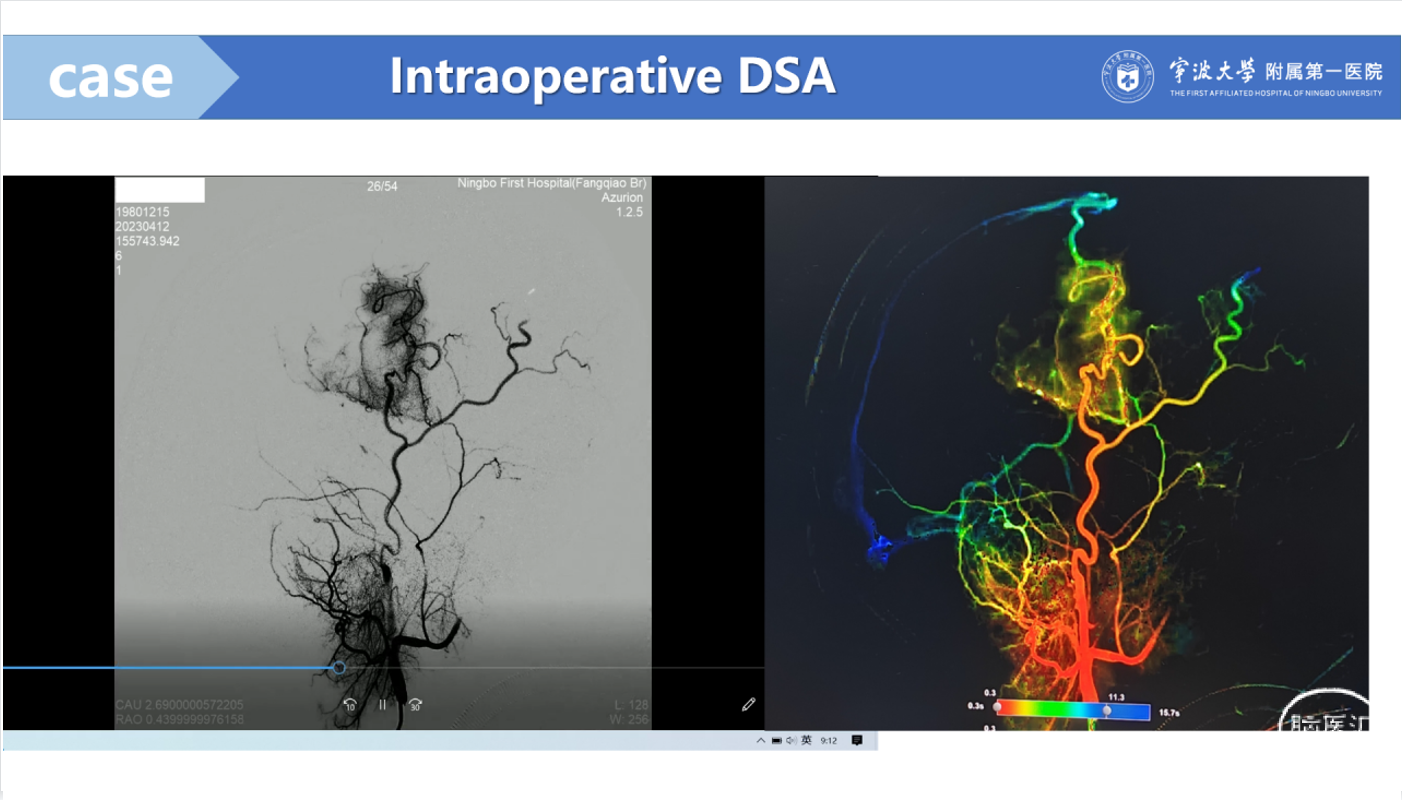Click the grayscale DSA angiogram image
Image resolution: width=1402 pixels, height=800 pixels.
tap(383, 452)
